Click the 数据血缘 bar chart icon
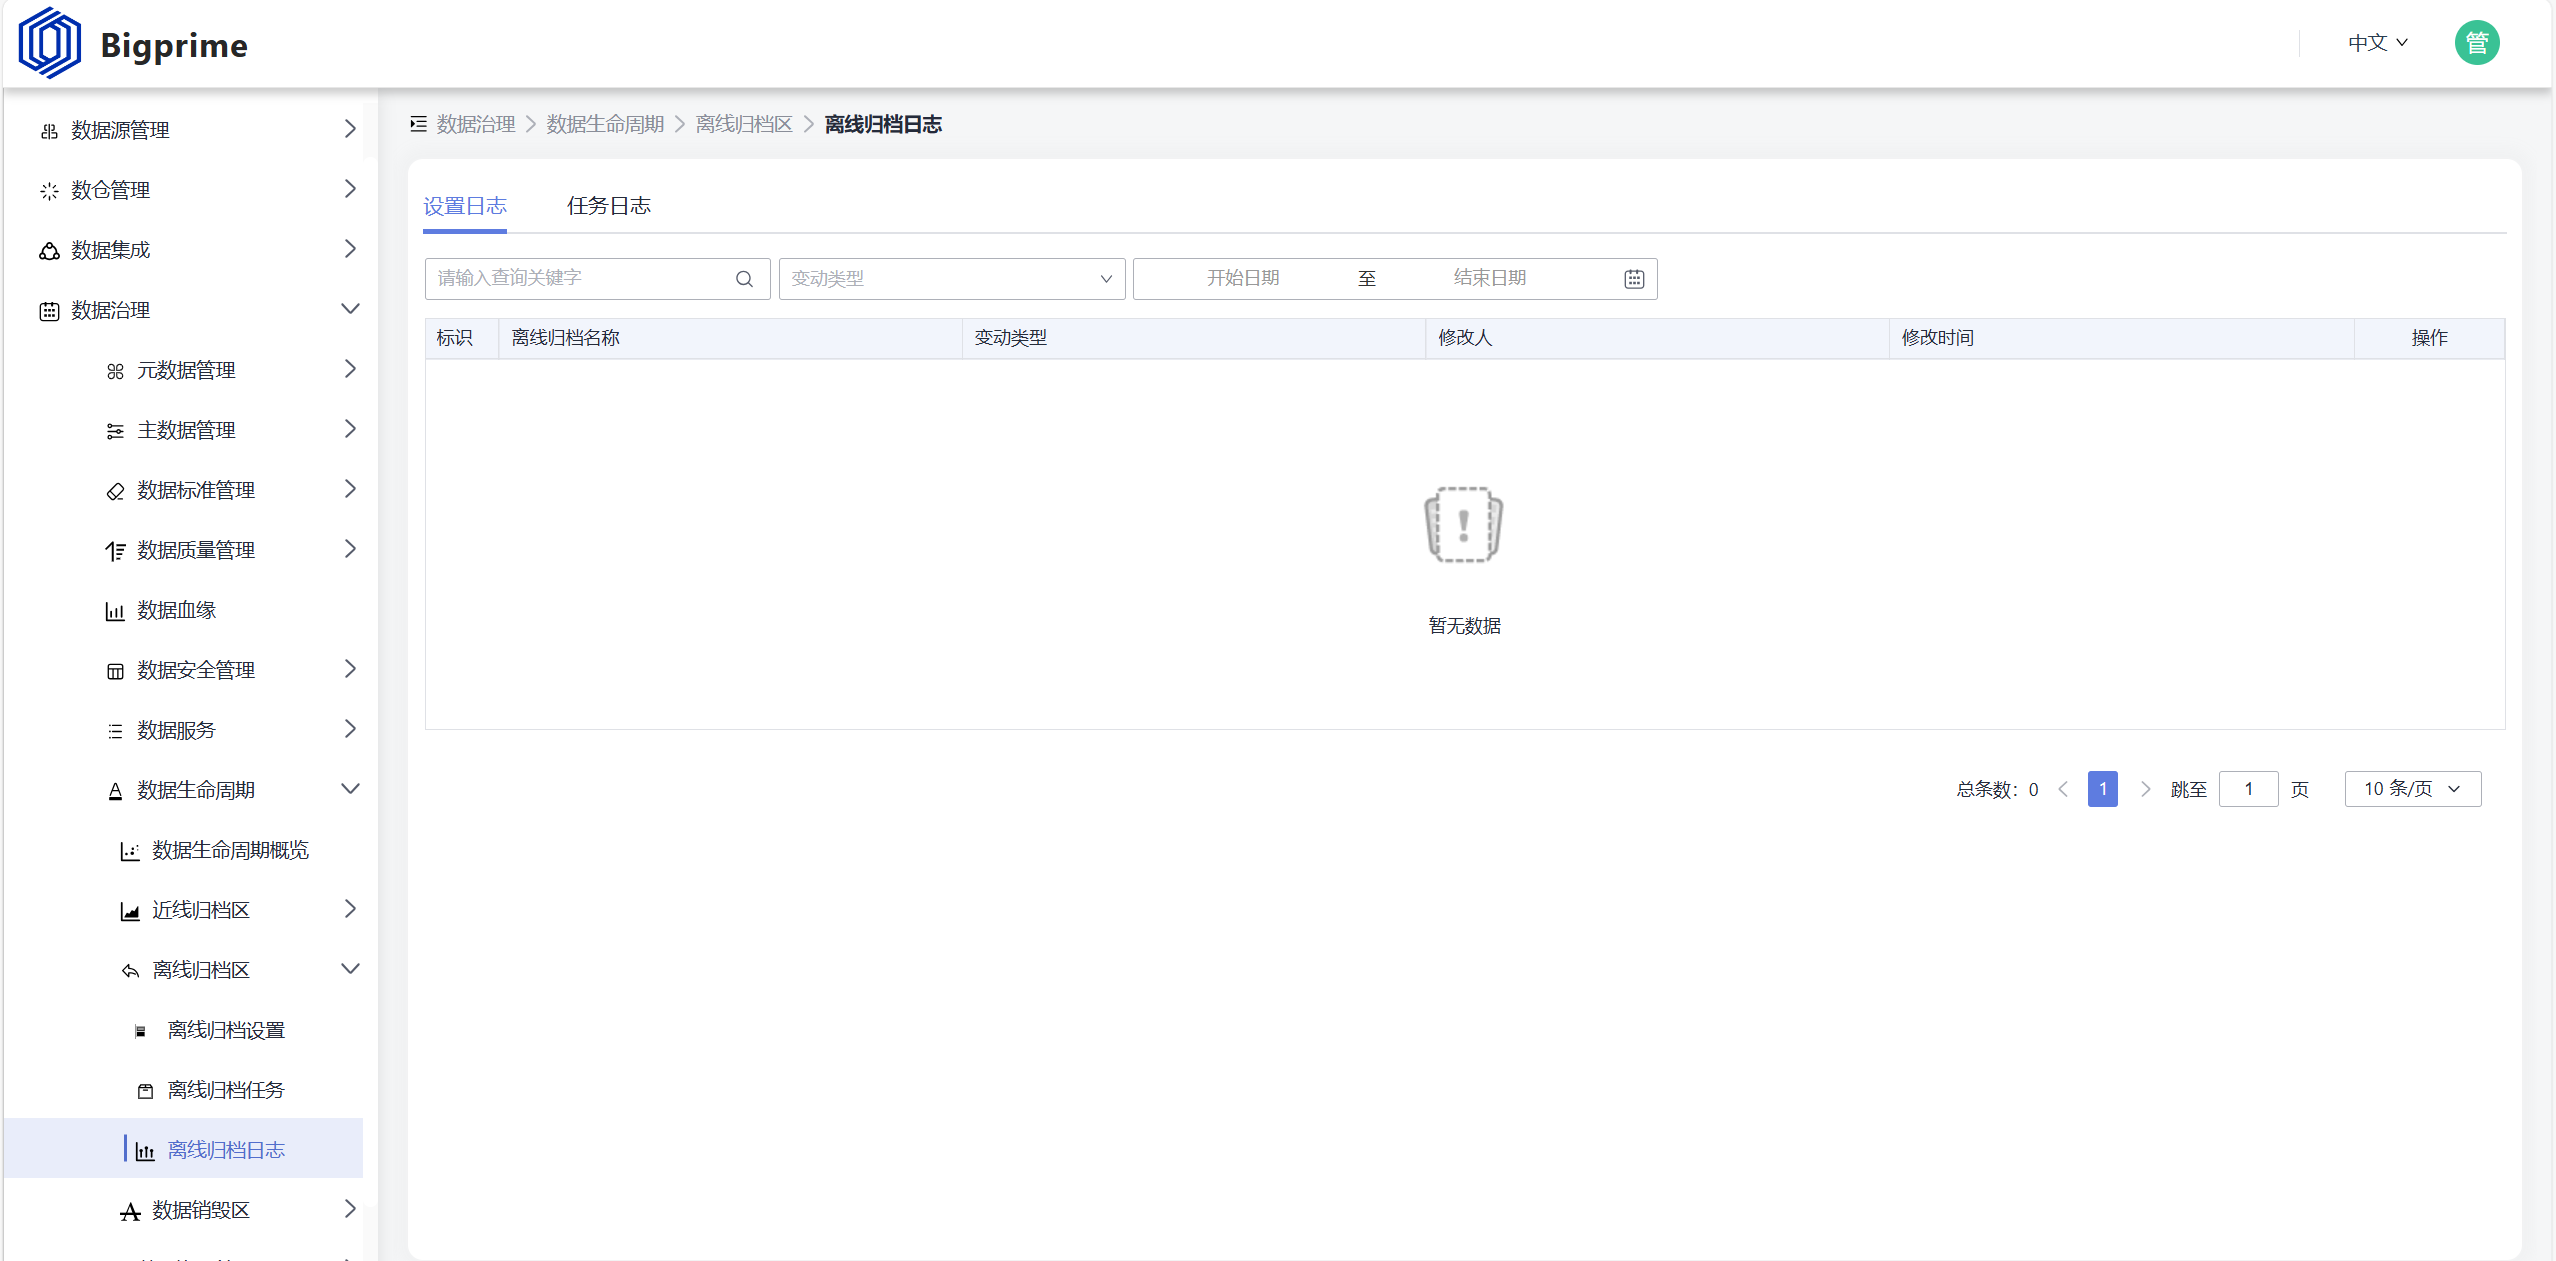The image size is (2556, 1261). pos(115,611)
